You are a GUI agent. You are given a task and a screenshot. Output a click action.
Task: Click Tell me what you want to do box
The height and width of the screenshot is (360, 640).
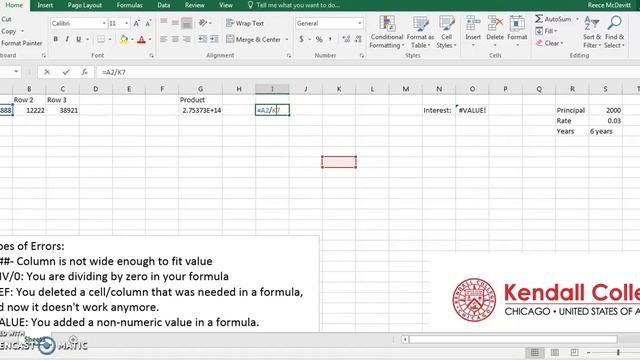point(294,5)
